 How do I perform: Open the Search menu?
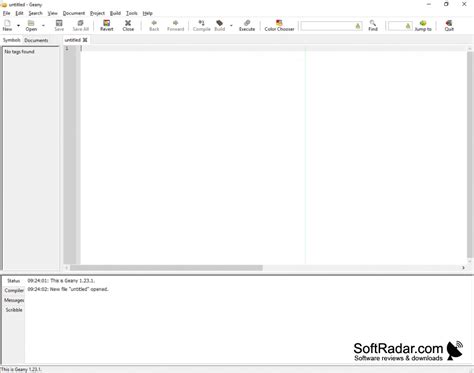pyautogui.click(x=35, y=13)
